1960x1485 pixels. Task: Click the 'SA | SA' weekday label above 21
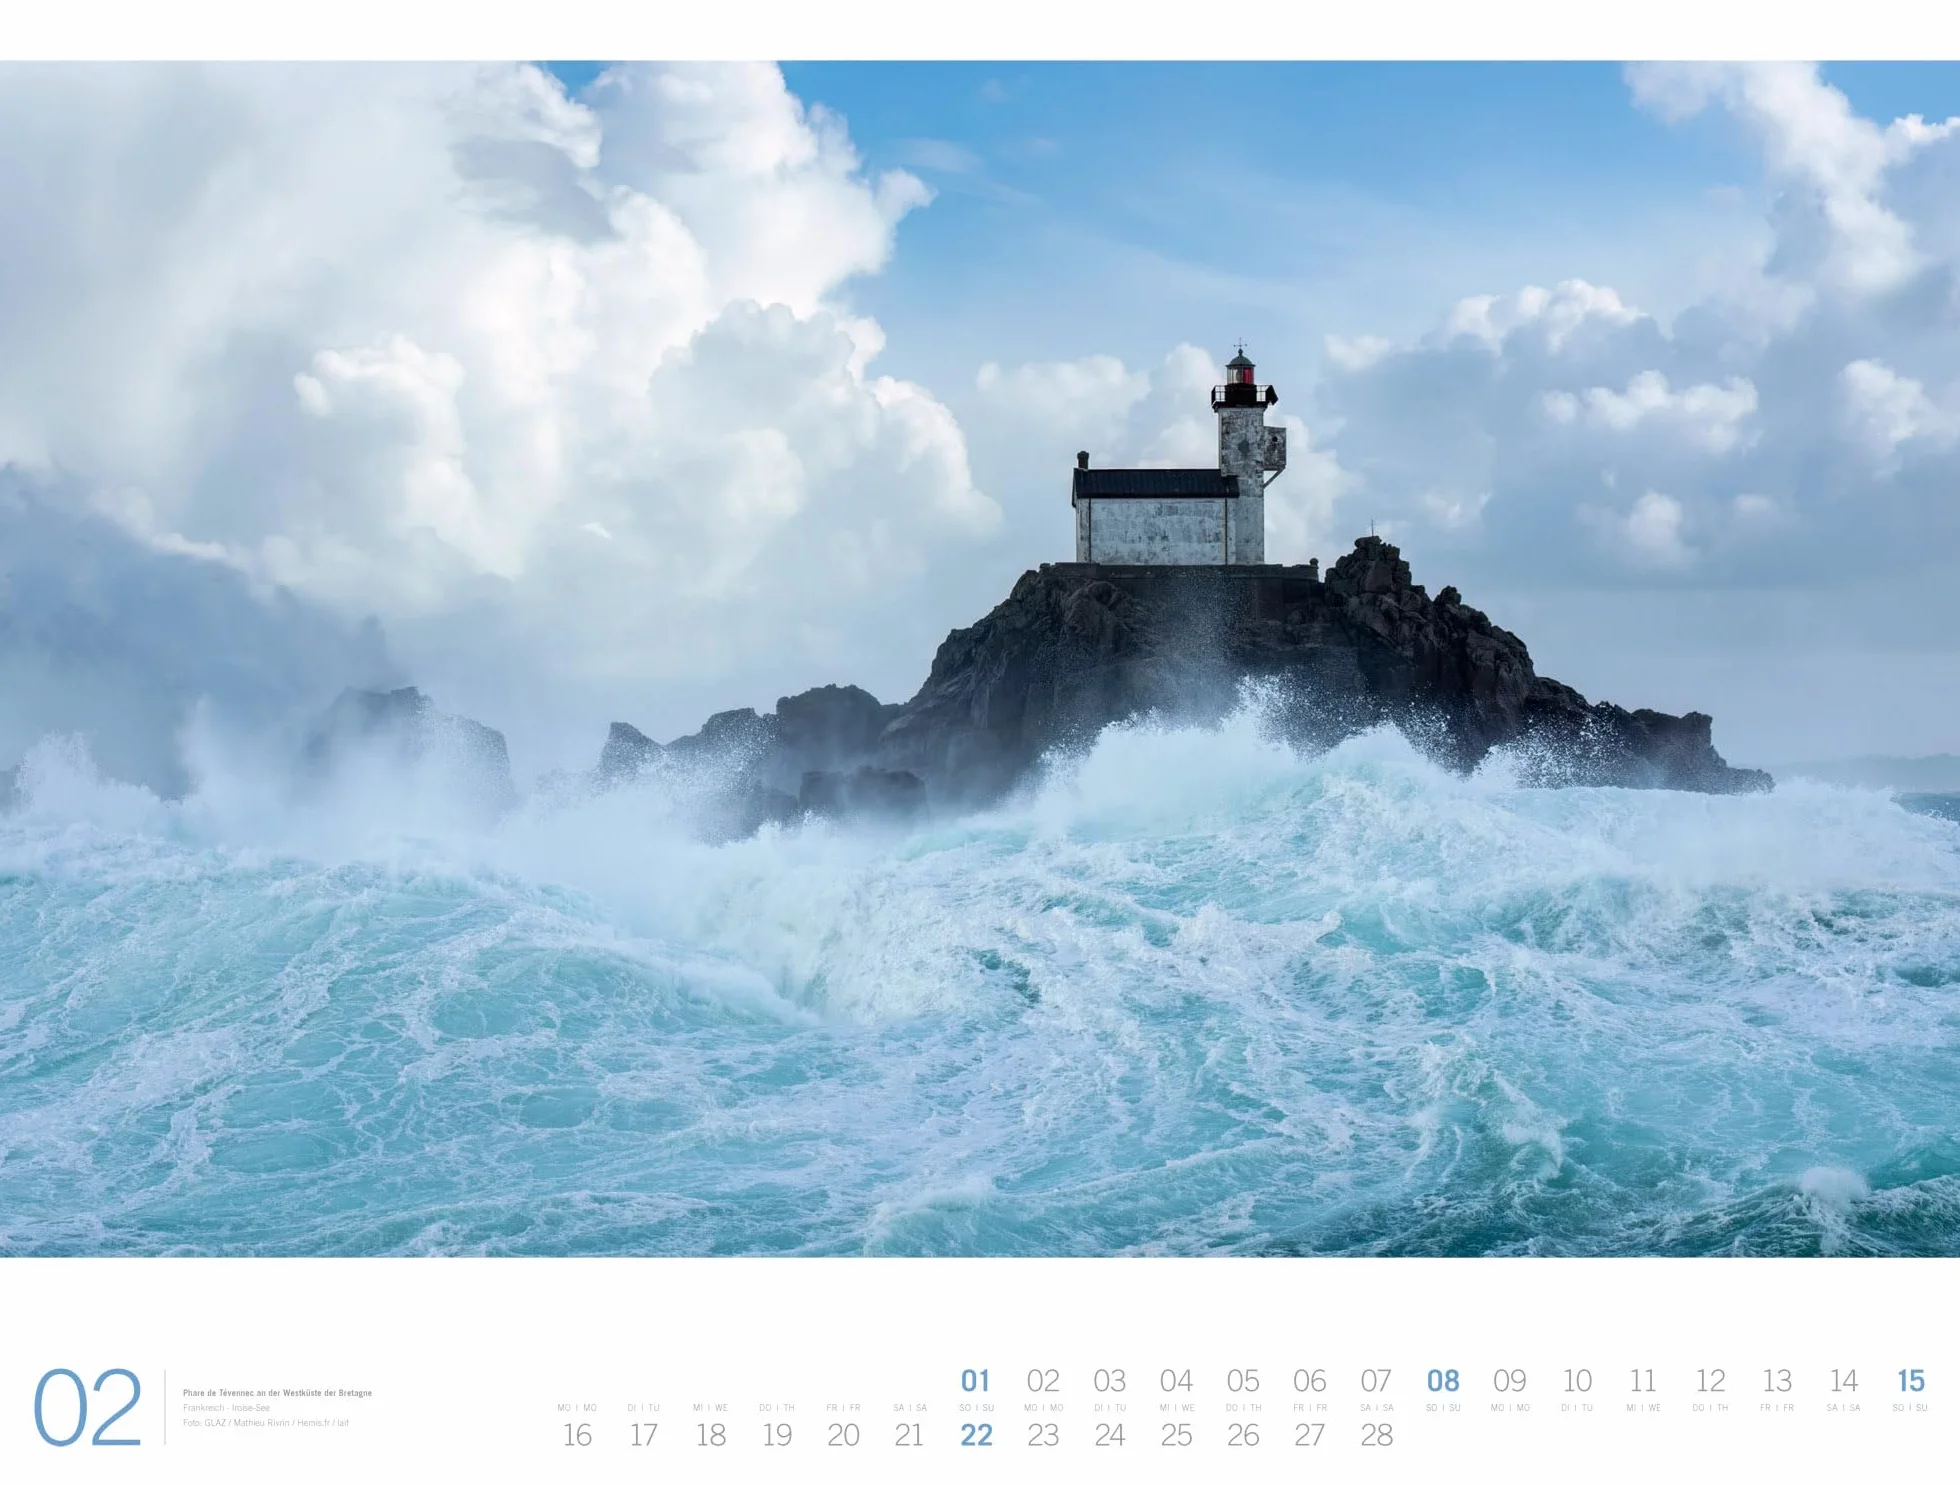pos(910,1408)
